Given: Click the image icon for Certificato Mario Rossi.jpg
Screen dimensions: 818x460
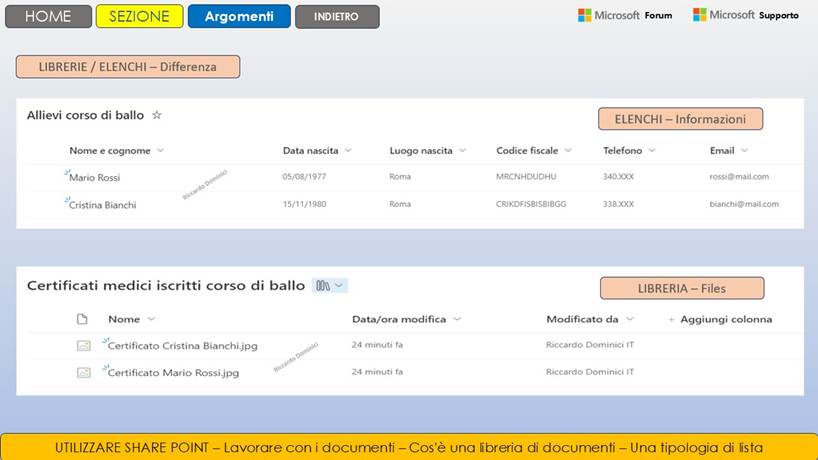Looking at the screenshot, I should pyautogui.click(x=83, y=372).
